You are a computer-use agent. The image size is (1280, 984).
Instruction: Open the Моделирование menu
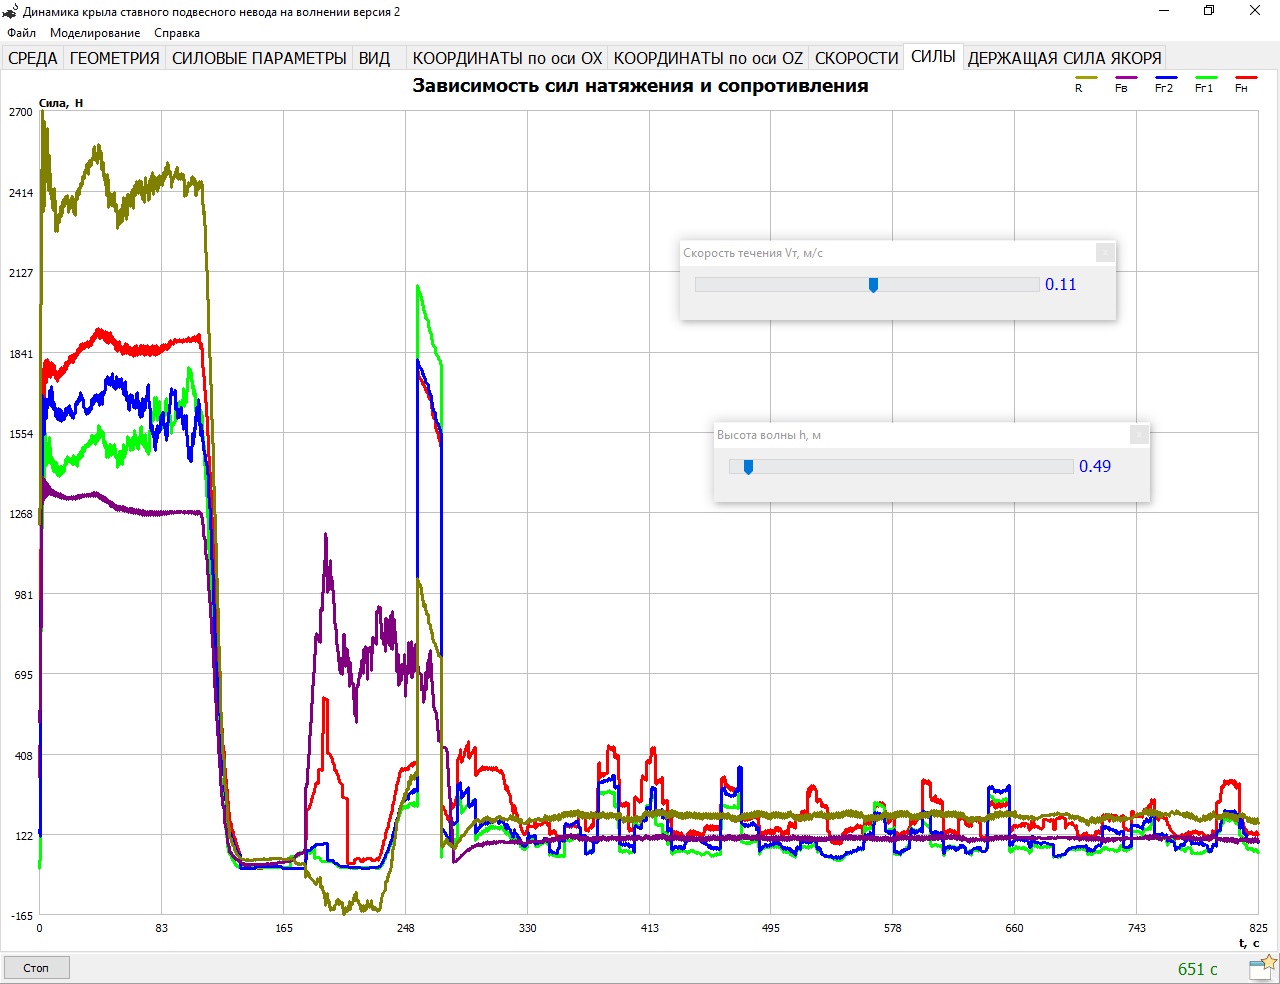coord(95,33)
